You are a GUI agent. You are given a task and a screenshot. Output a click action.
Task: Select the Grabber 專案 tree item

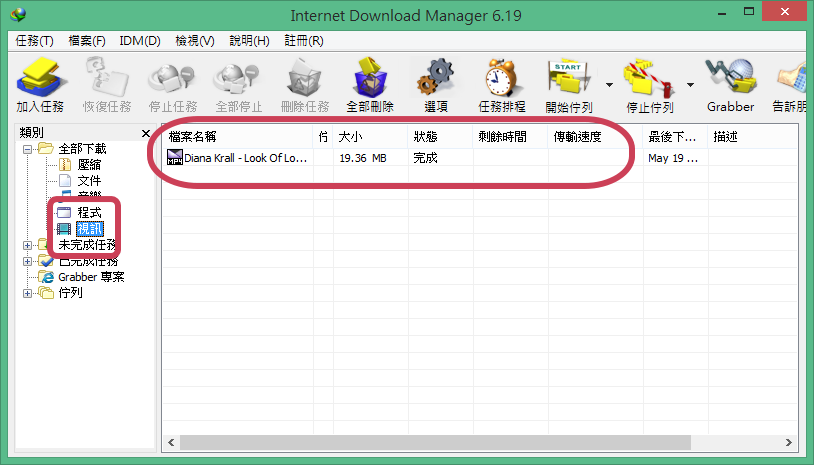(x=90, y=277)
